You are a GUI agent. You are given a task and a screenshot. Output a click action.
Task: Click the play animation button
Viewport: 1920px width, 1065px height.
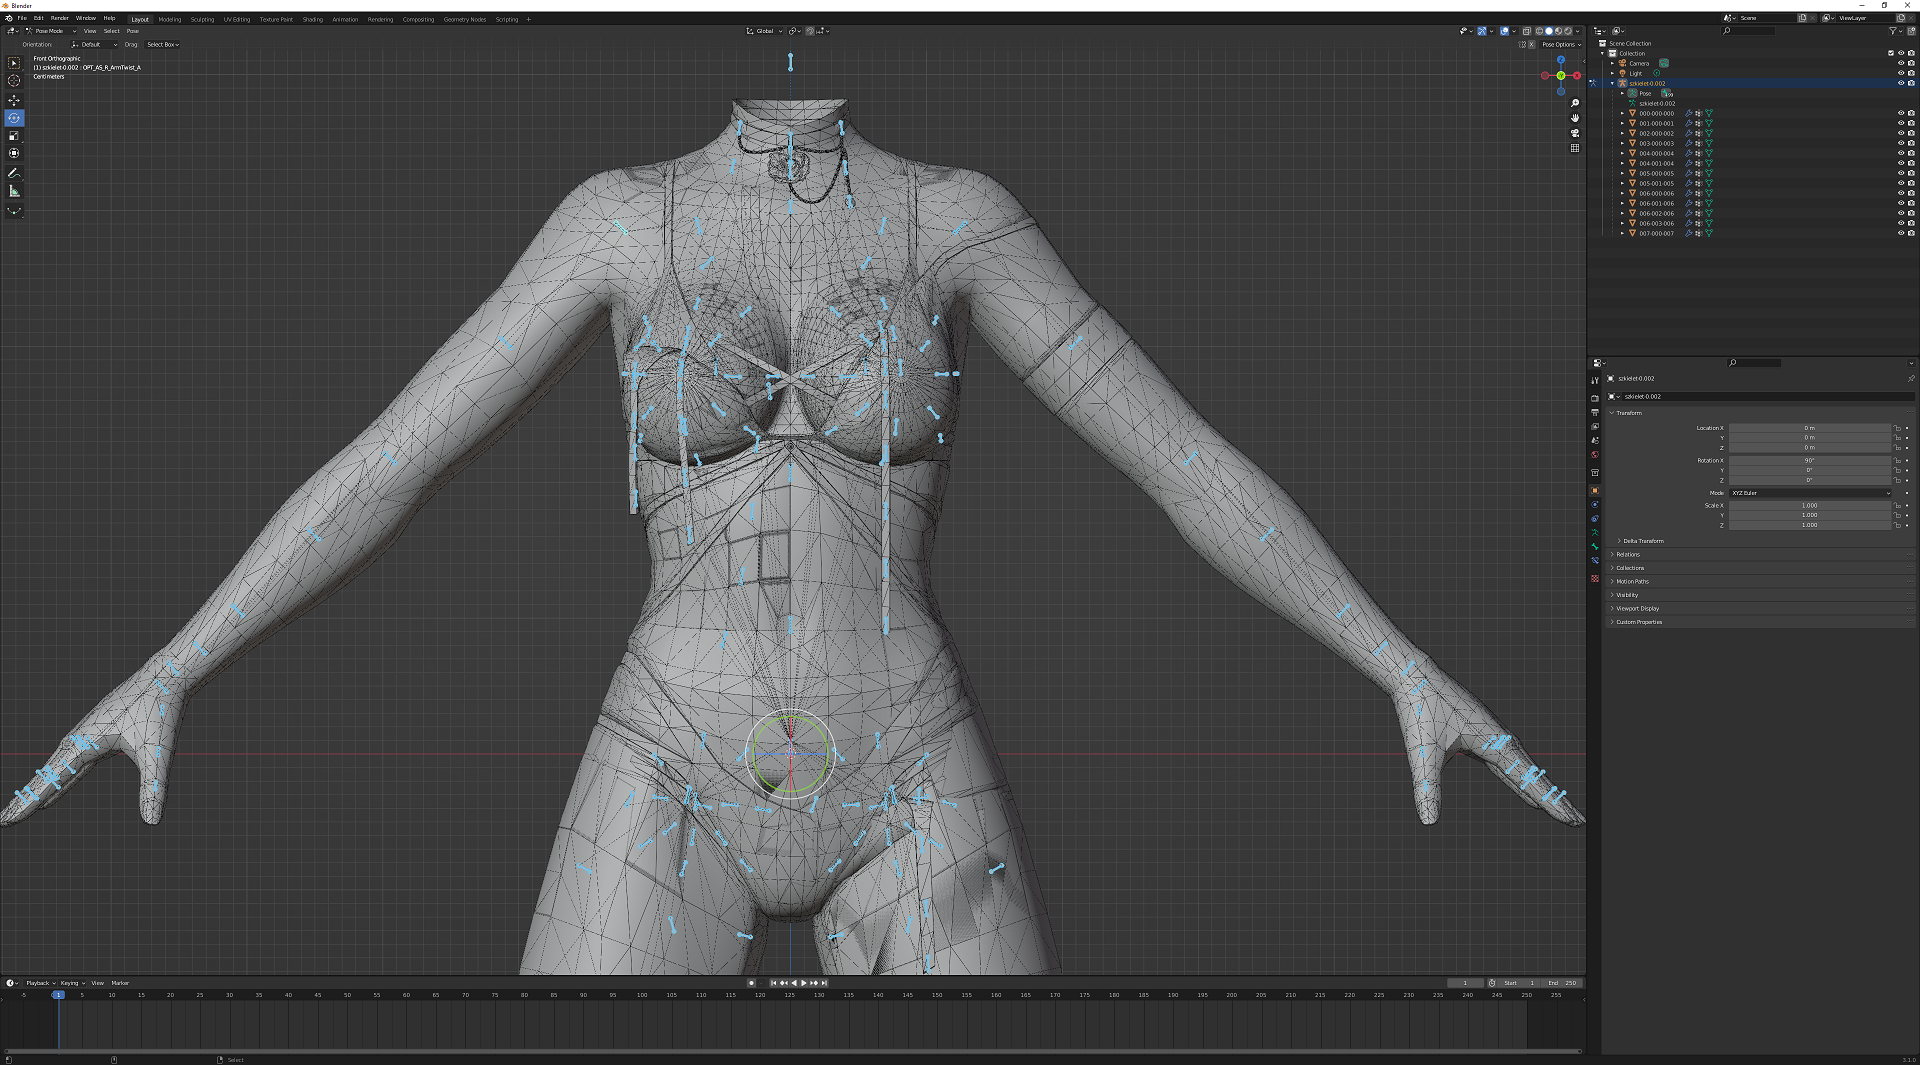(804, 983)
